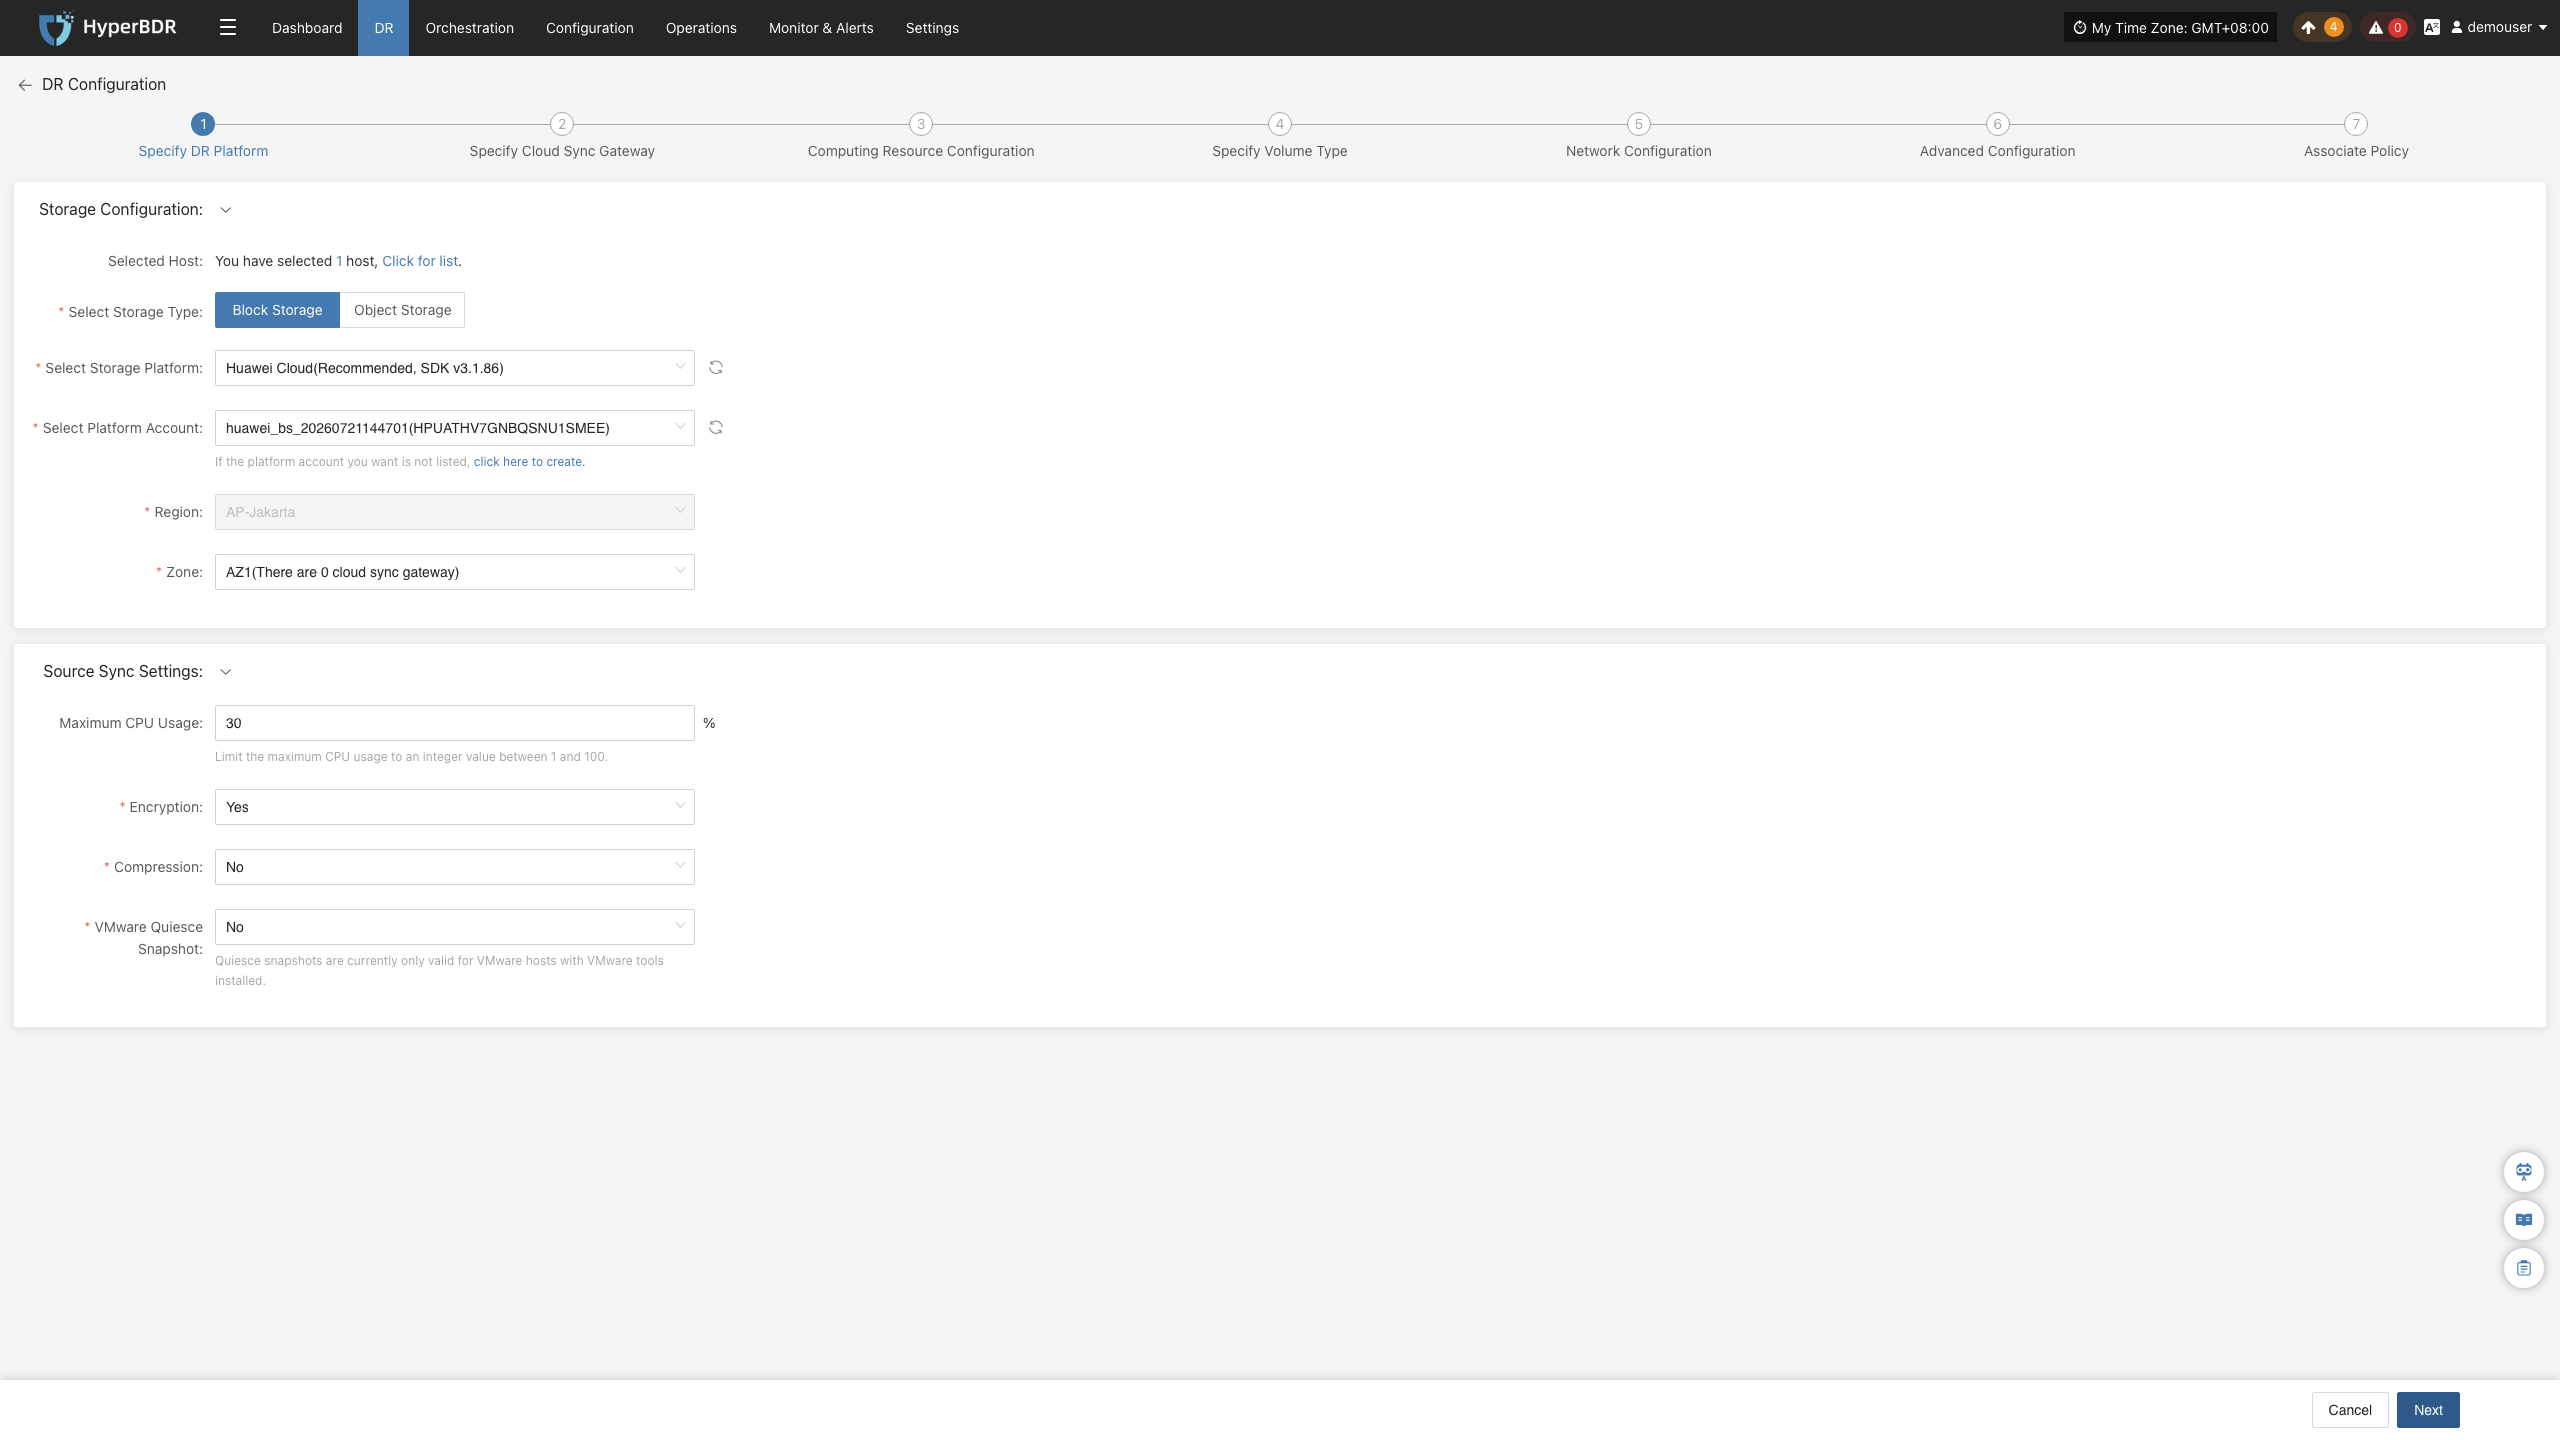Screen dimensions: 2560x1440
Task: Go back using the DR Configuration arrow
Action: click(x=25, y=85)
